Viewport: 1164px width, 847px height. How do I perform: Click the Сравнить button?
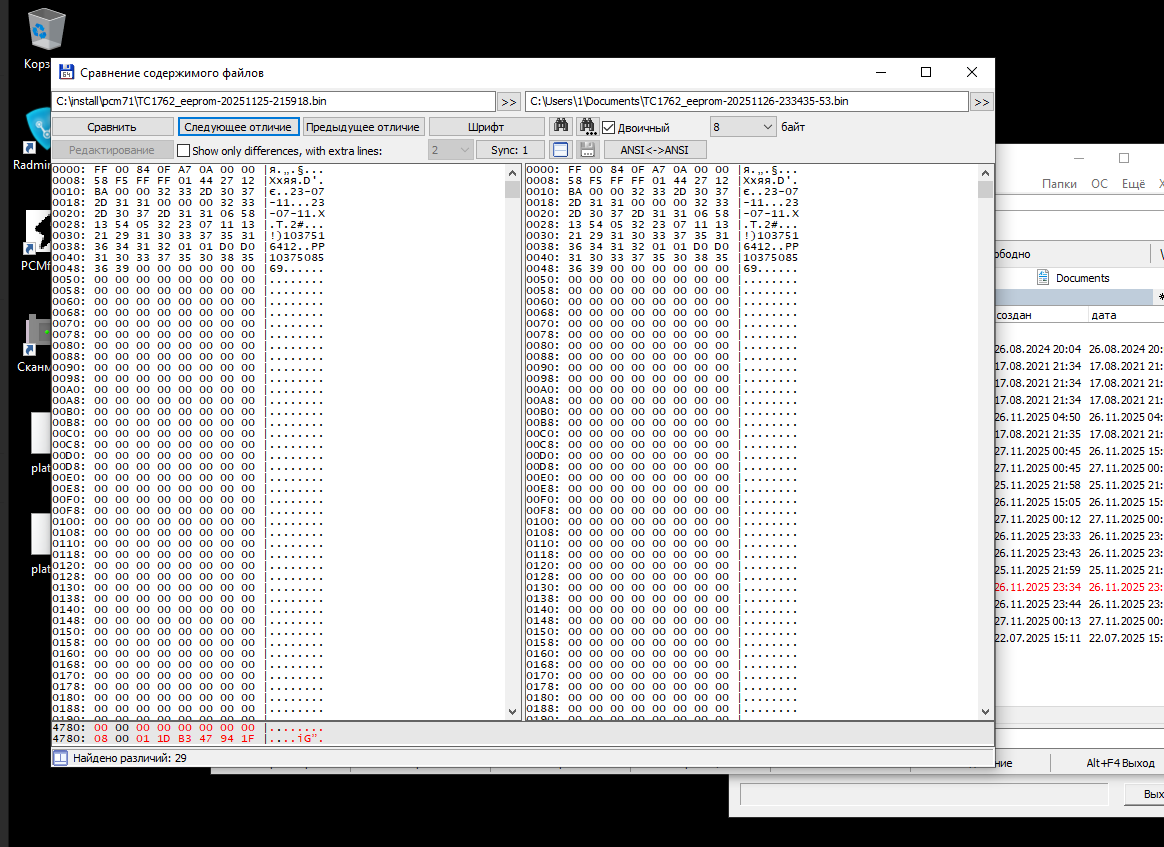[112, 127]
